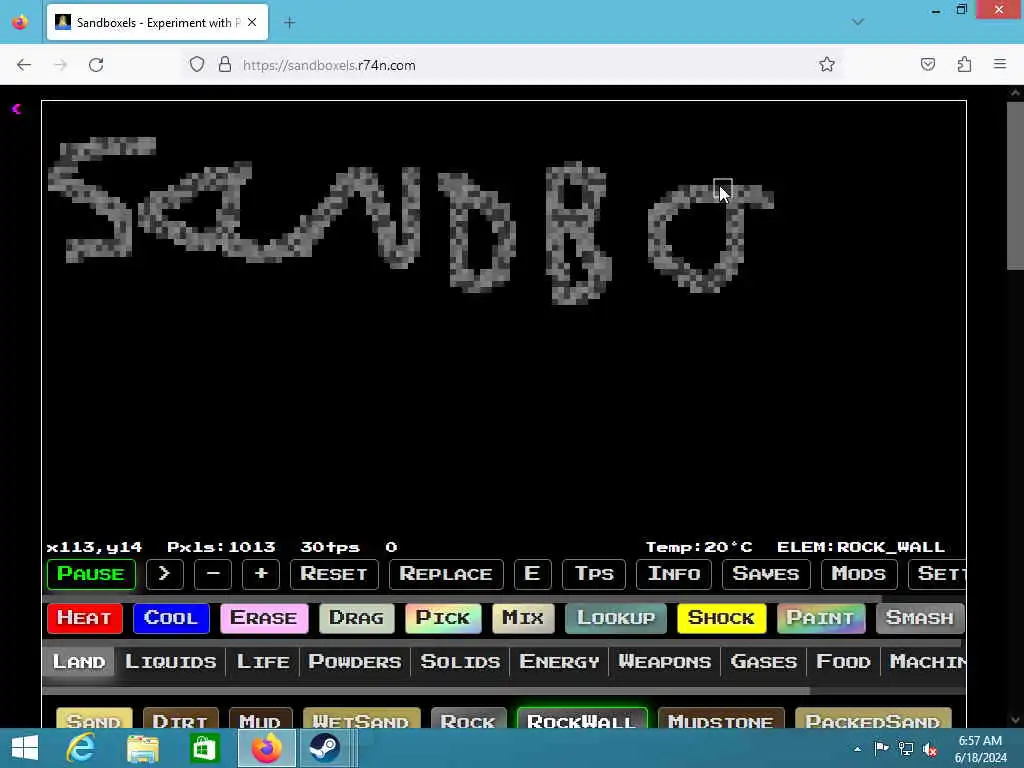Click the address bar URL
The width and height of the screenshot is (1024, 768).
tap(329, 65)
